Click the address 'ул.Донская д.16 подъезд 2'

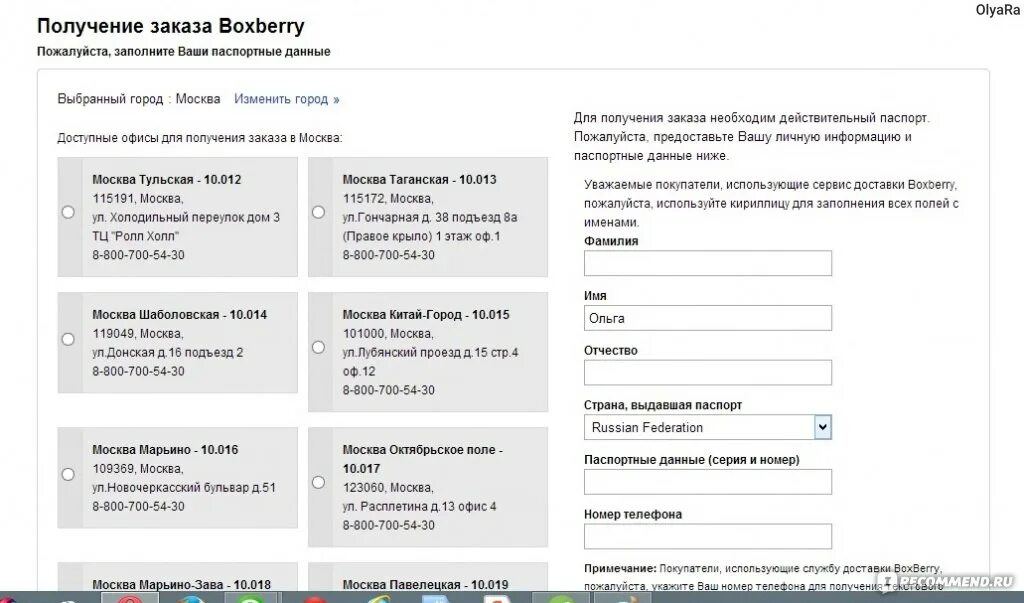point(168,353)
